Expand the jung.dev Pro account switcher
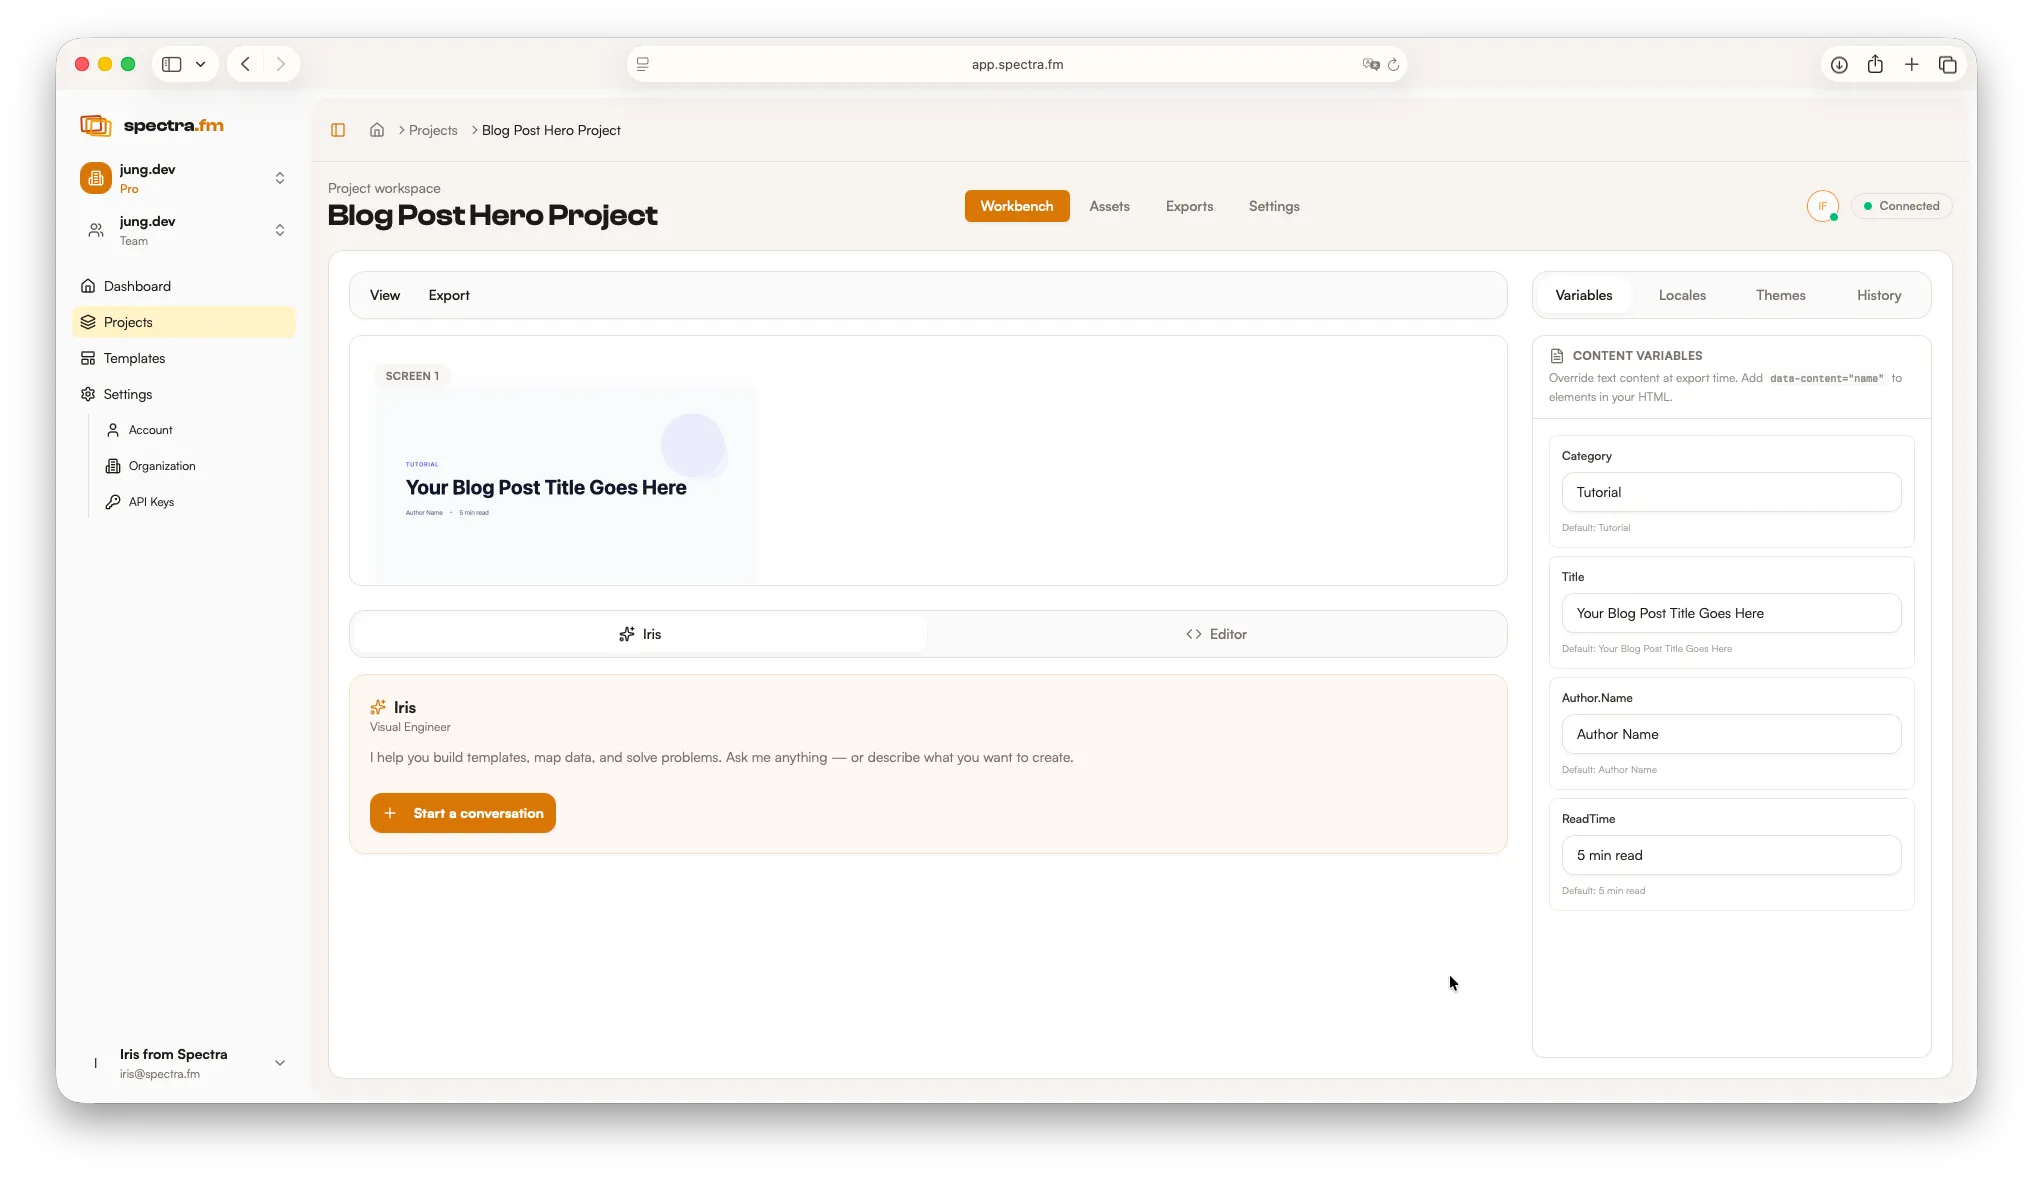This screenshot has height=1177, width=2033. click(x=280, y=178)
